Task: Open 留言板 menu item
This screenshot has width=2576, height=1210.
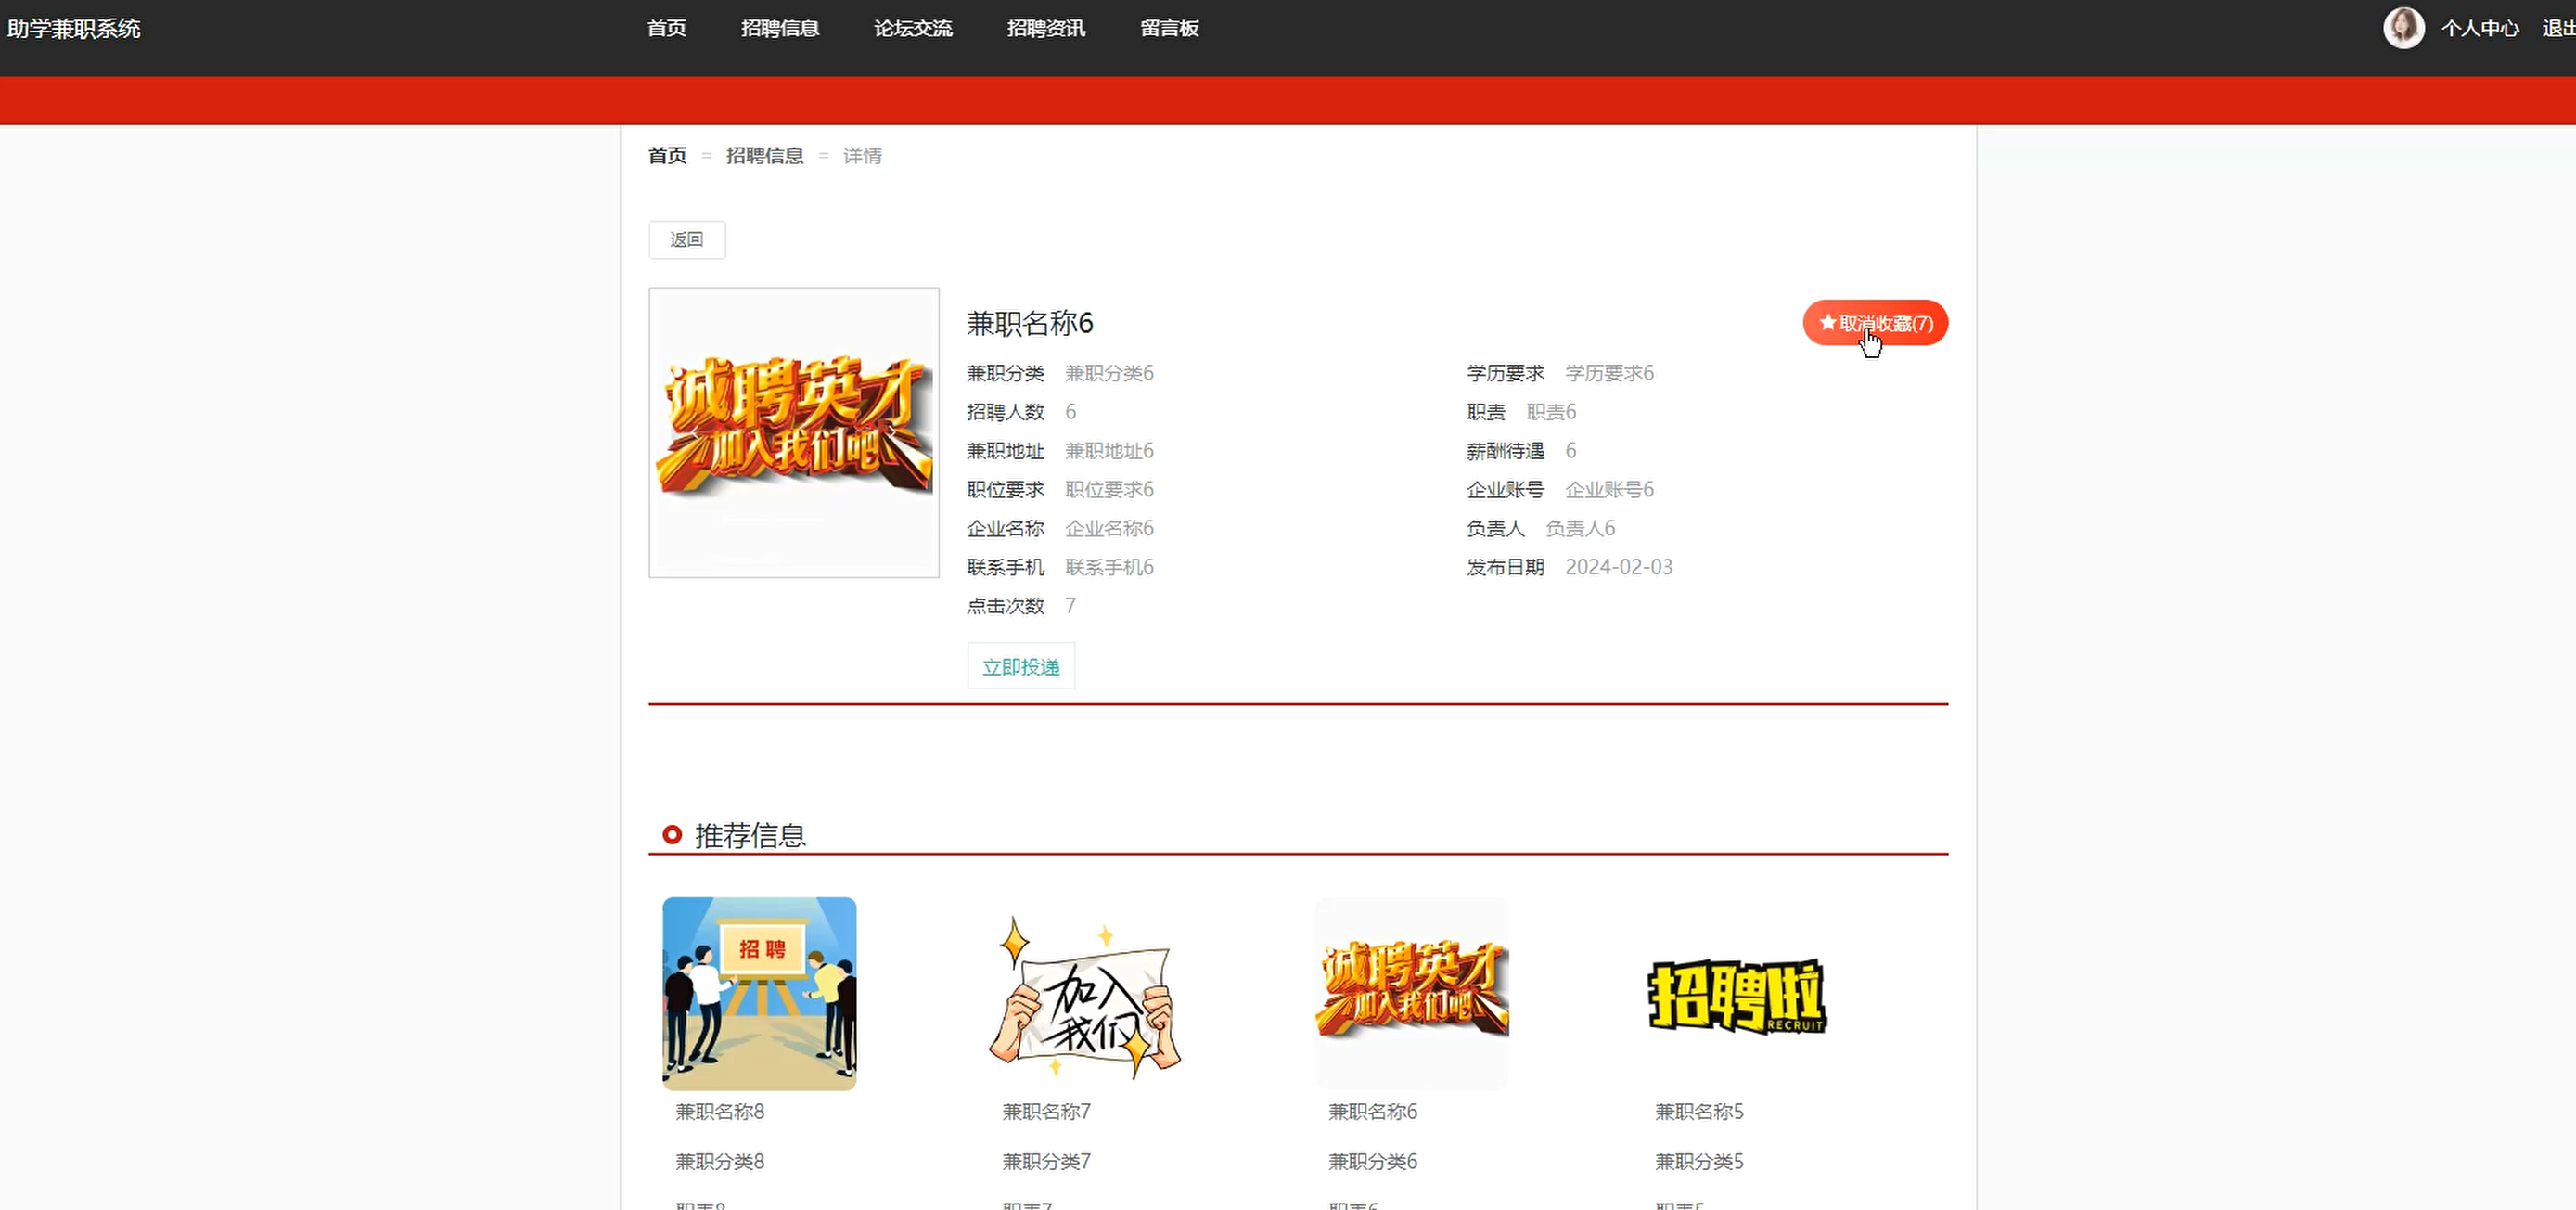Action: tap(1169, 28)
